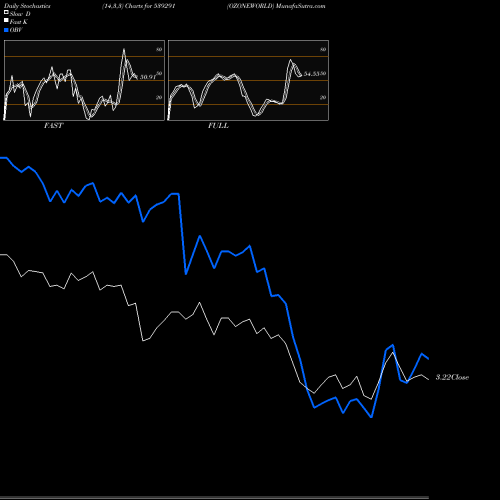
Task: Click the 'Fast K' legend label
Action: pyautogui.click(x=19, y=22)
